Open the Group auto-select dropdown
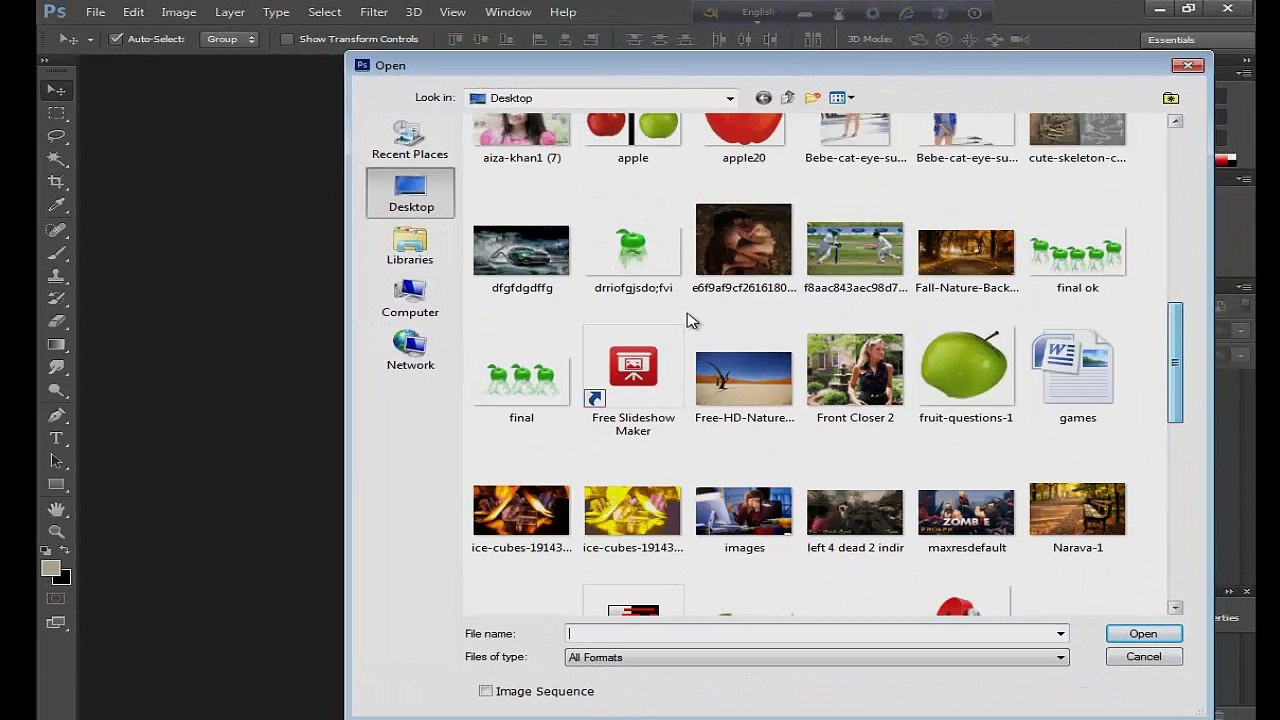 click(x=230, y=39)
